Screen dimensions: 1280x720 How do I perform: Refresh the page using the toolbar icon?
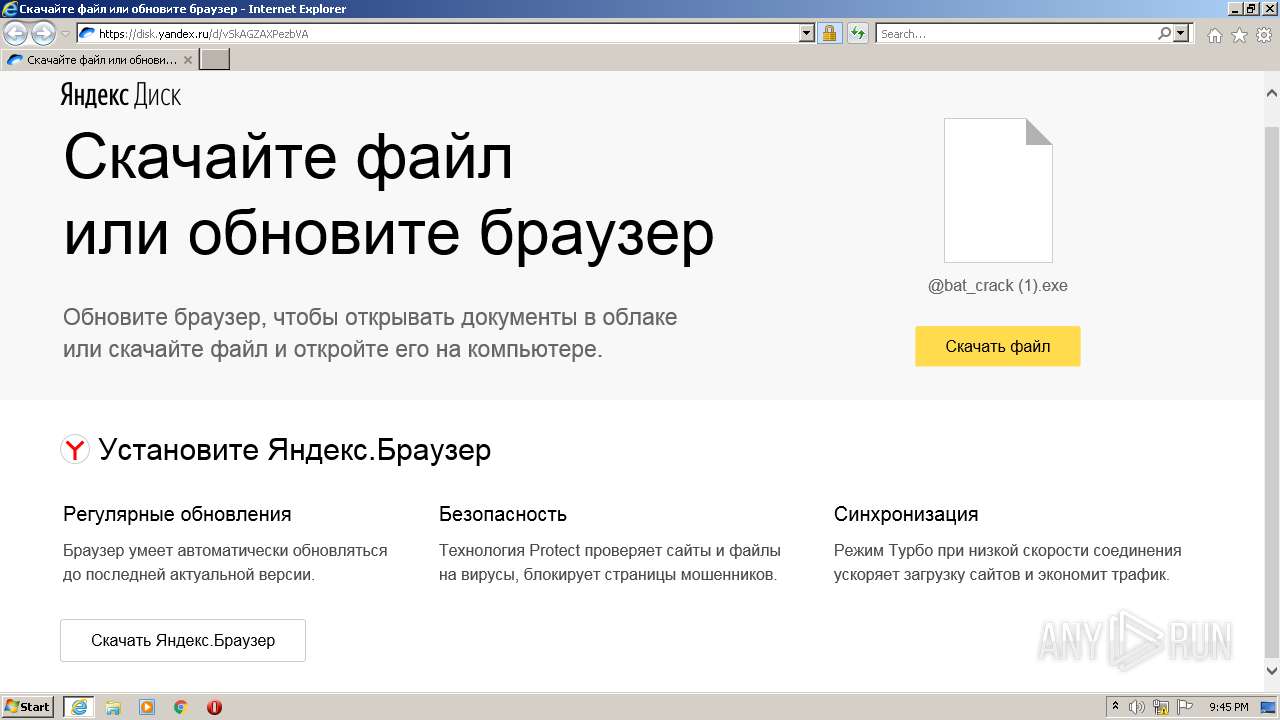coord(857,33)
